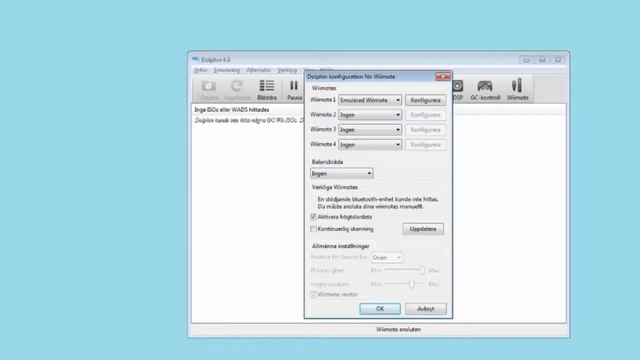This screenshot has width=640, height=360.
Task: Click the Bläddra list icon in toolbar
Action: click(267, 90)
